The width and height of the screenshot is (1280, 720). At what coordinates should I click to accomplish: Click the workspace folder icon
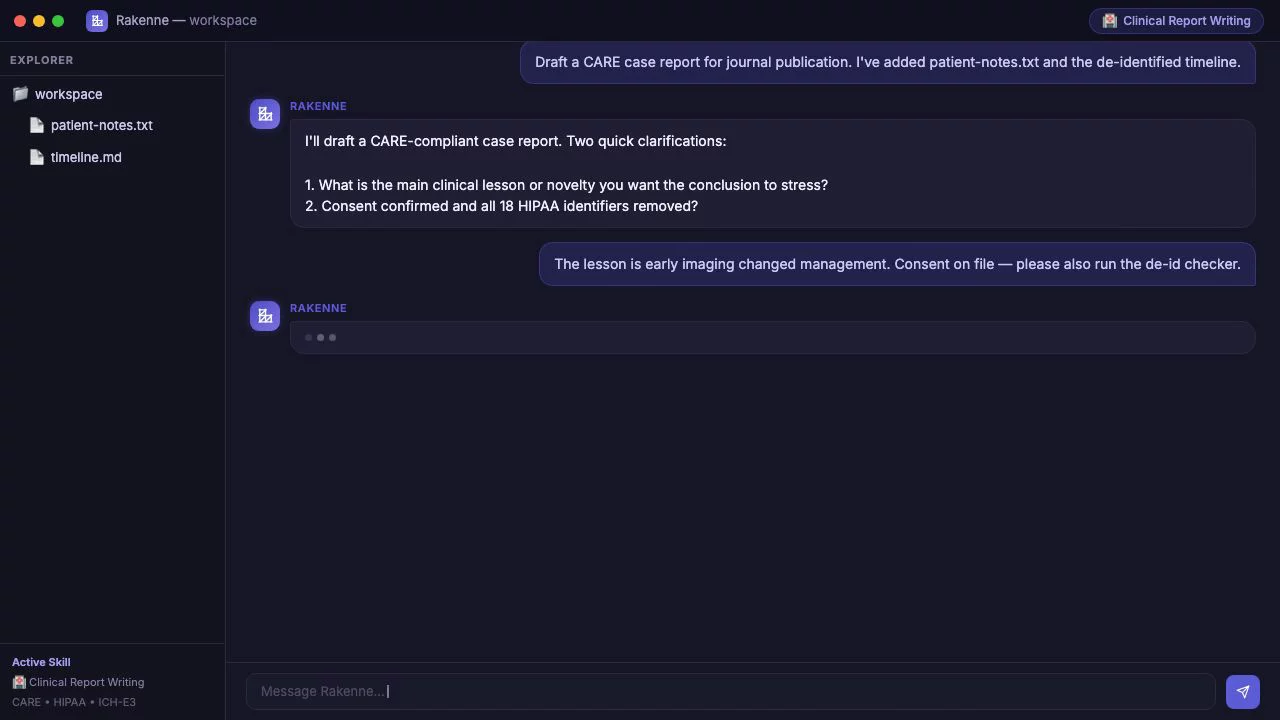[20, 94]
